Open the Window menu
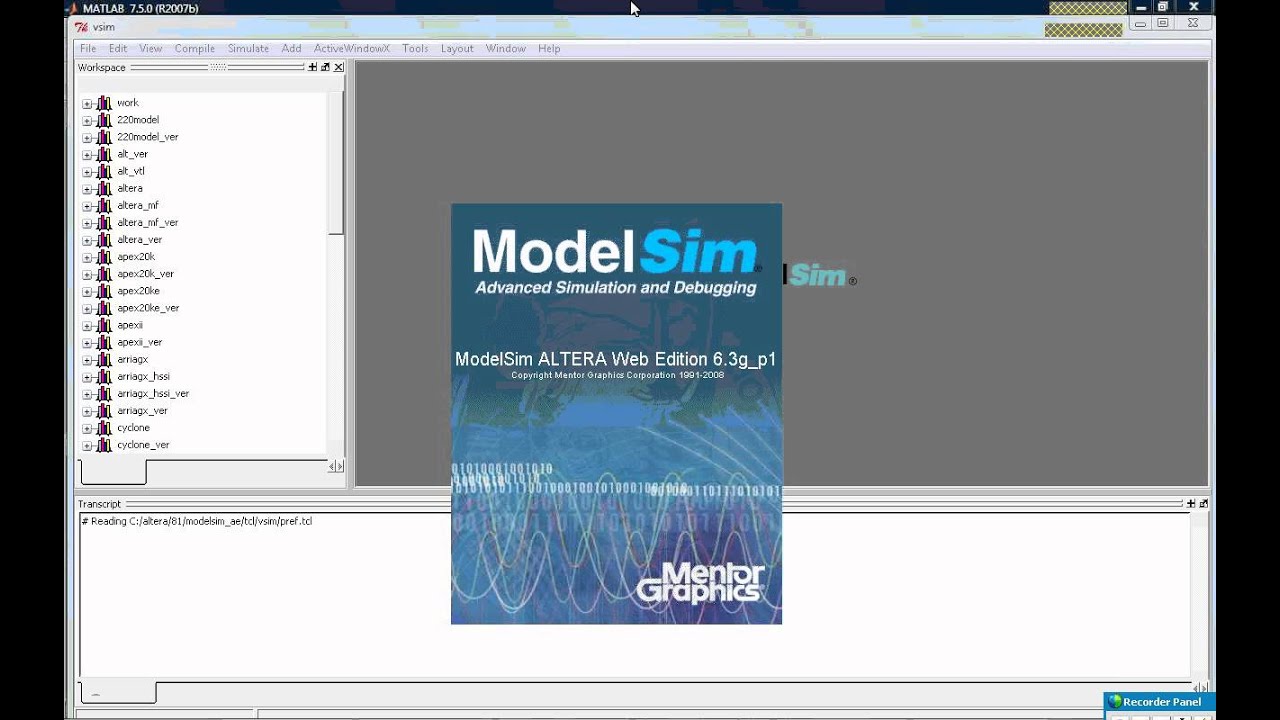Image resolution: width=1280 pixels, height=720 pixels. pos(506,48)
